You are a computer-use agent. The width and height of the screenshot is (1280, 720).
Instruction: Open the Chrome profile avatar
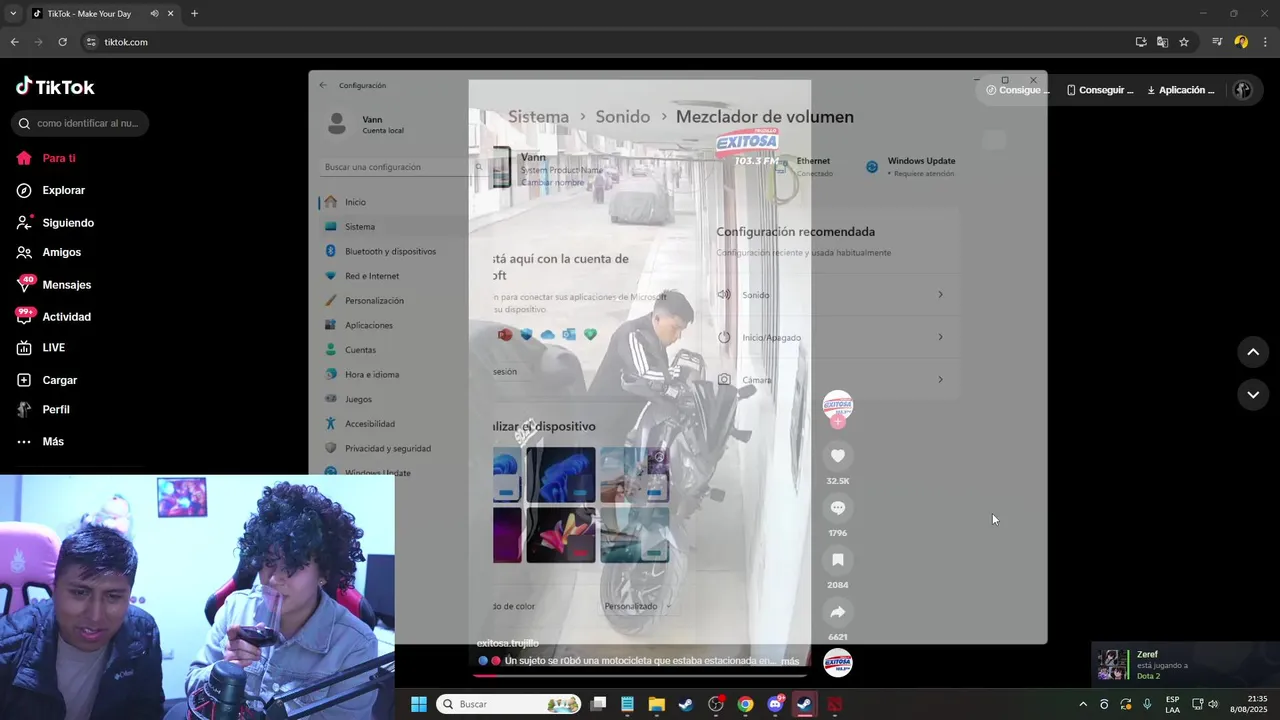coord(1241,42)
